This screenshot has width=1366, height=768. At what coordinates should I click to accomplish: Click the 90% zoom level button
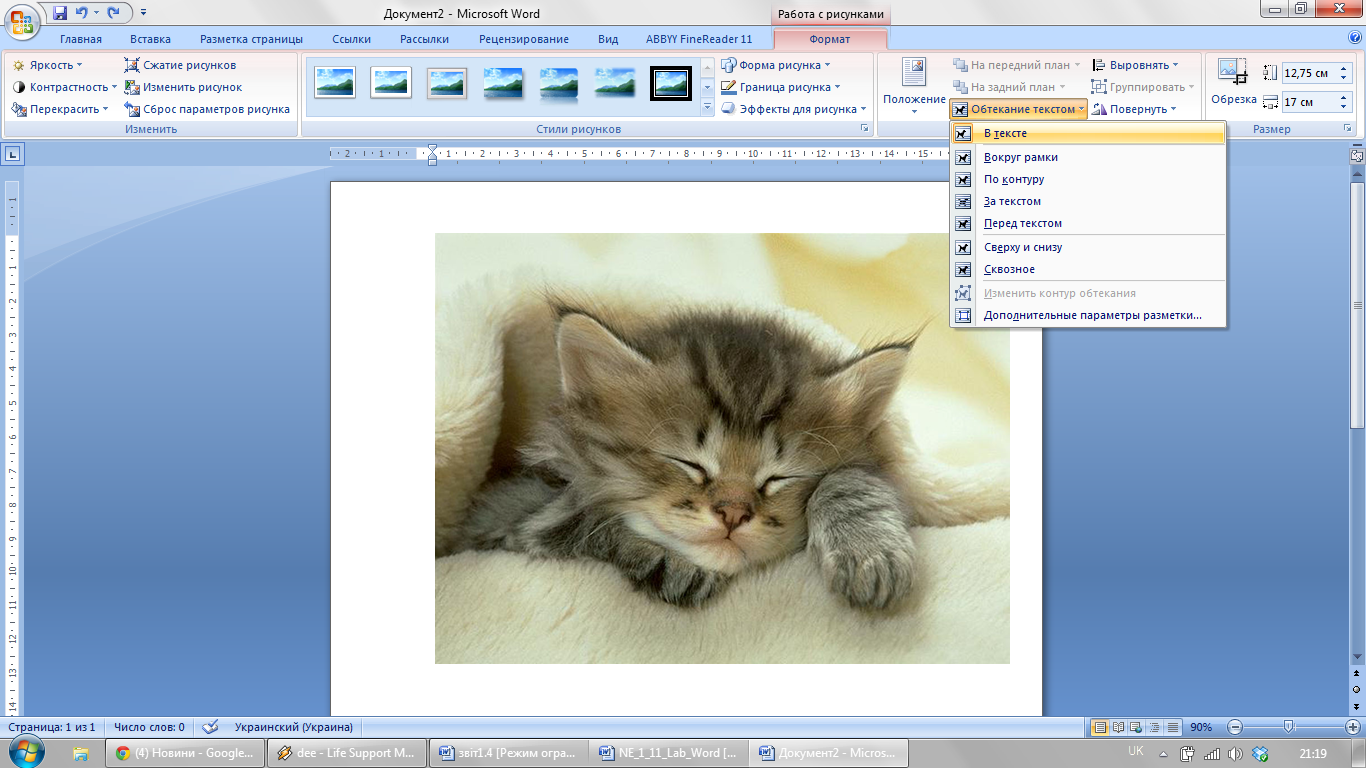click(x=1201, y=727)
